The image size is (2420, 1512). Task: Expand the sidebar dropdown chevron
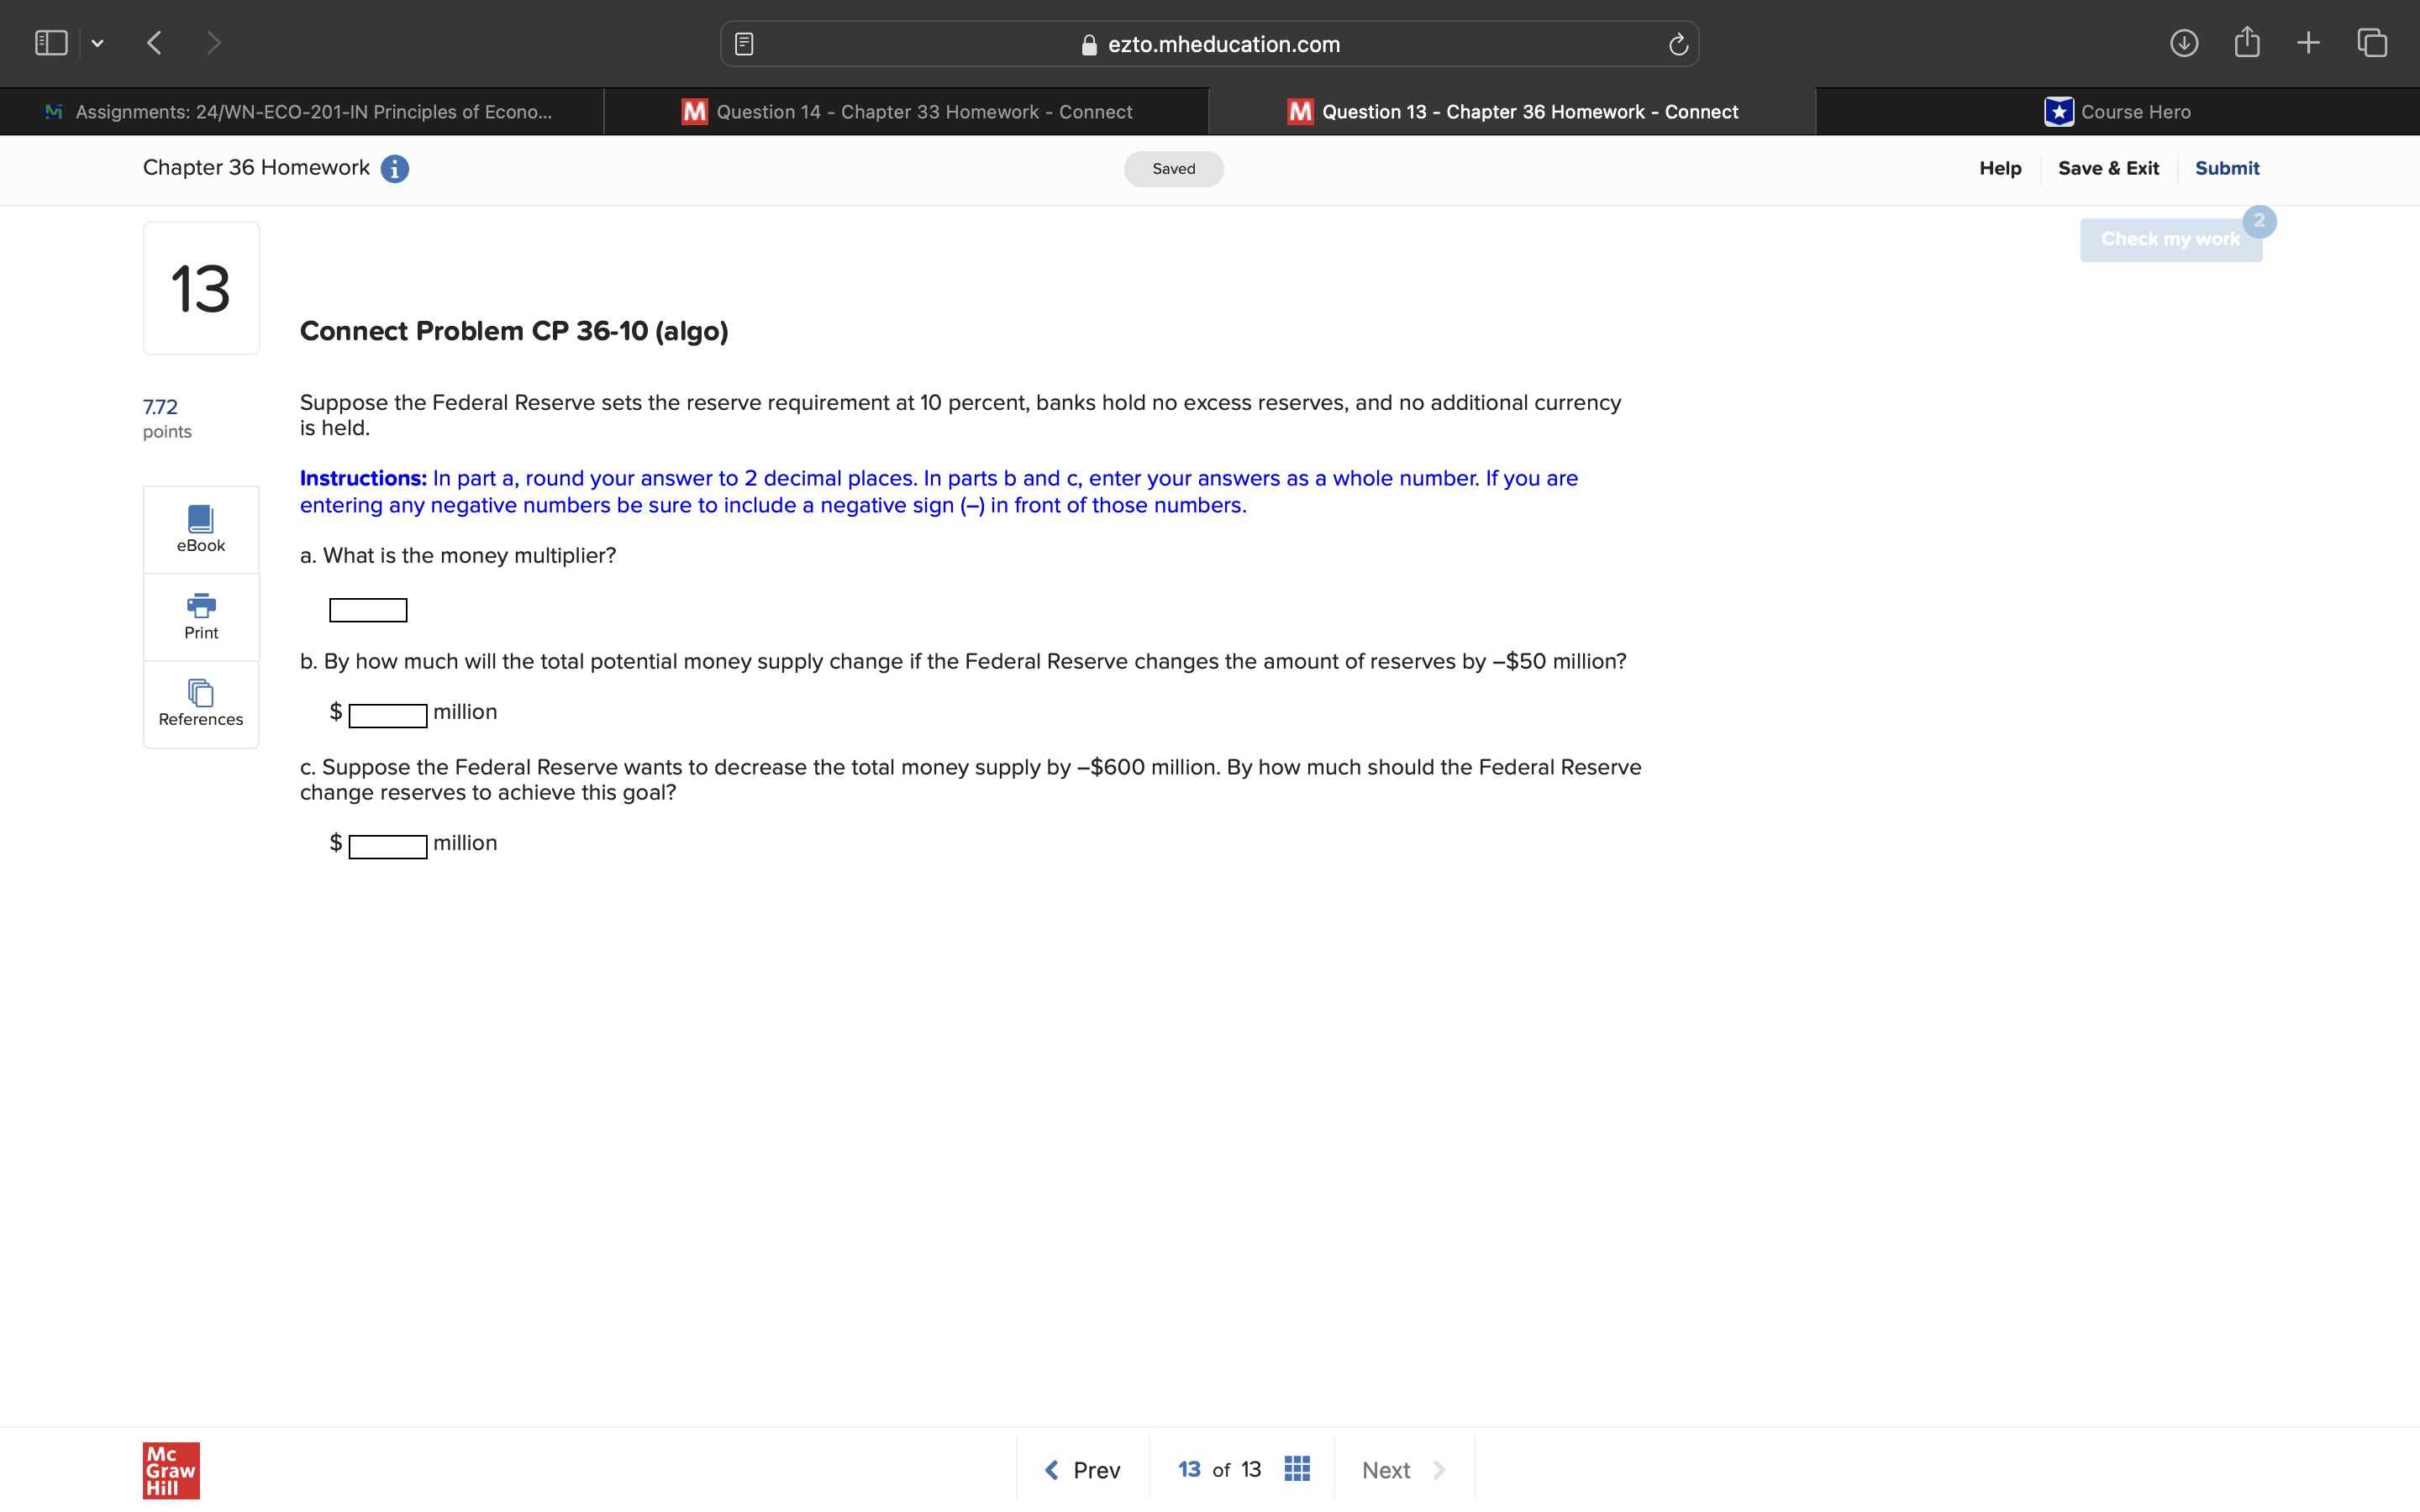[x=97, y=43]
